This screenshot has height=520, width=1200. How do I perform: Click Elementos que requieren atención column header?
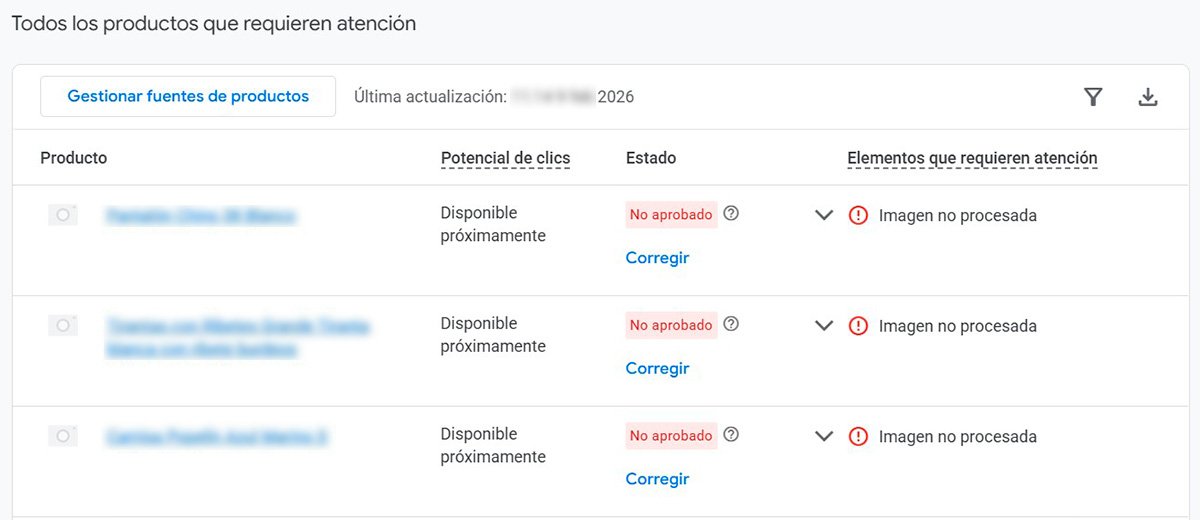[x=972, y=158]
